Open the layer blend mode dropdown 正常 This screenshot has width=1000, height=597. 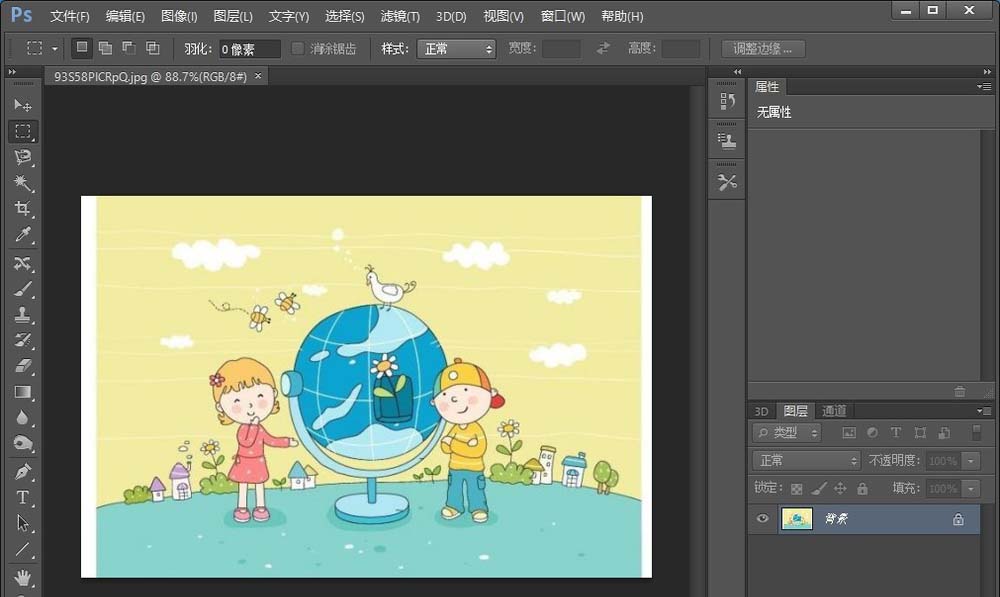point(806,461)
